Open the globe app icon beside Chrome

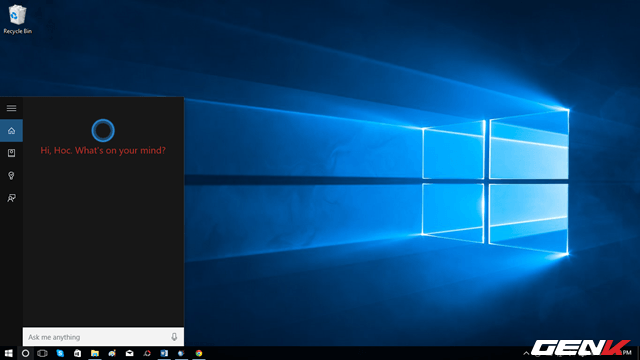tap(181, 353)
